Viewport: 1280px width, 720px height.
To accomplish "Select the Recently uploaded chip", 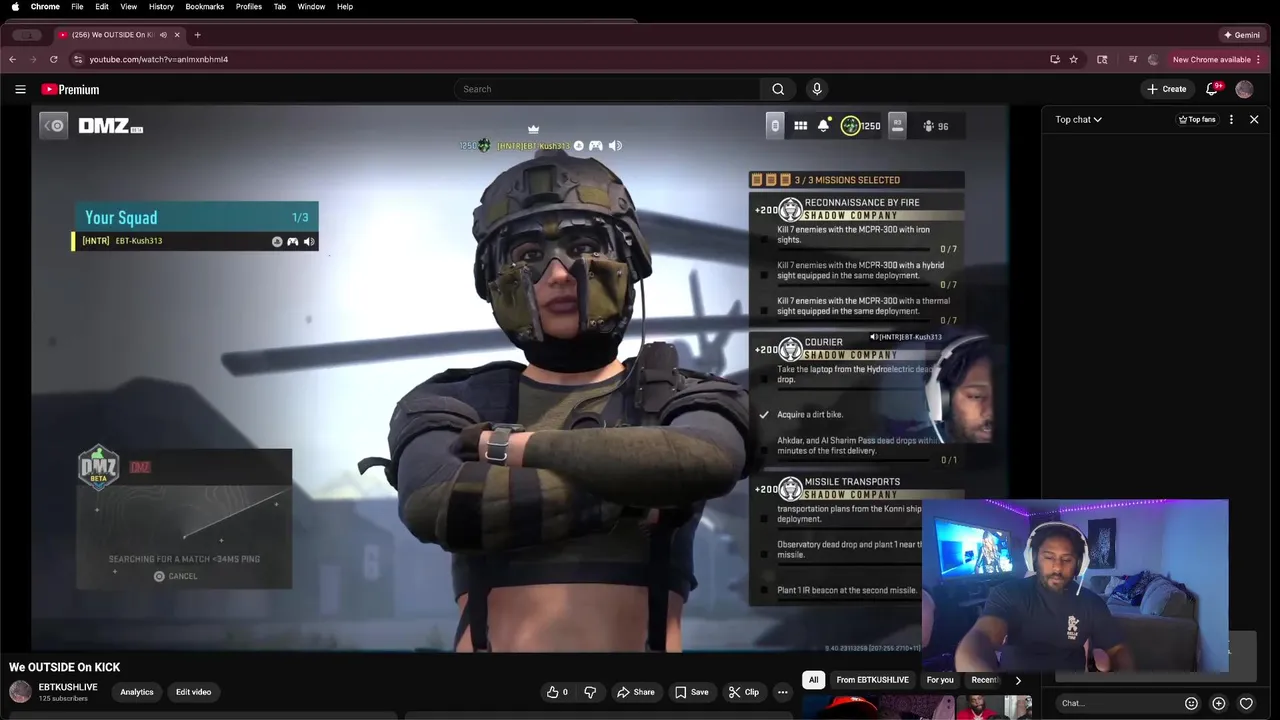I will click(985, 680).
